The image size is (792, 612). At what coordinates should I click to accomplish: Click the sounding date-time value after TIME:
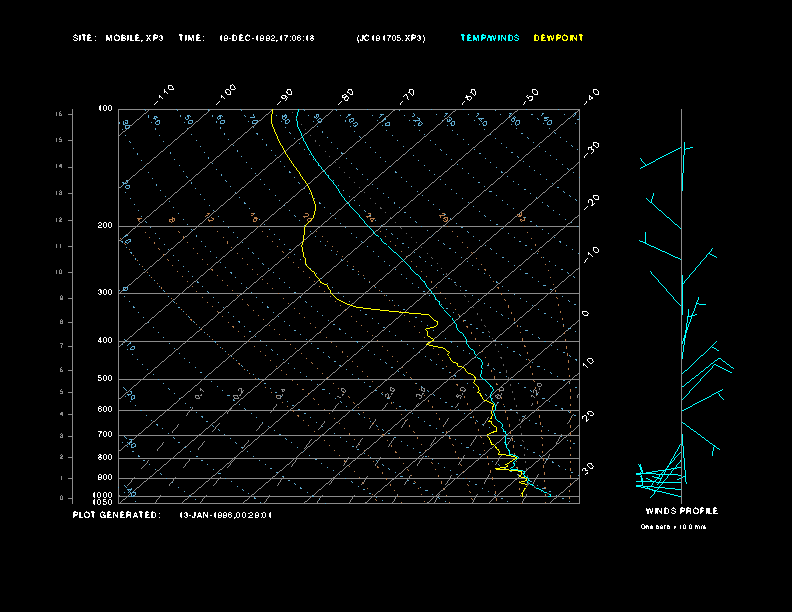pyautogui.click(x=267, y=38)
